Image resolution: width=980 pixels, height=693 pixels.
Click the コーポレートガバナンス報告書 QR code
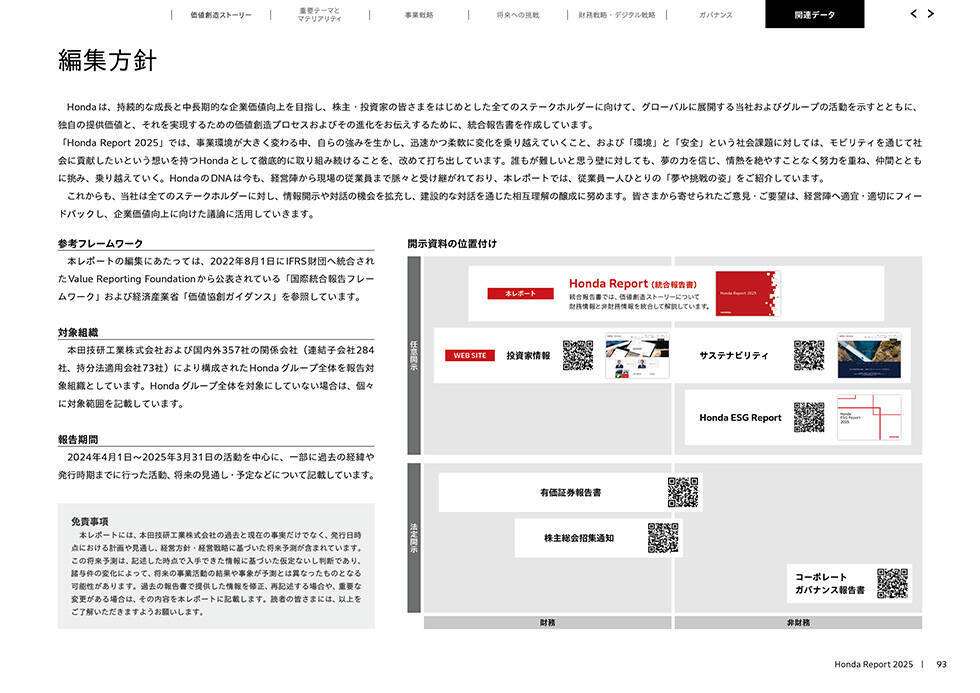(x=892, y=583)
